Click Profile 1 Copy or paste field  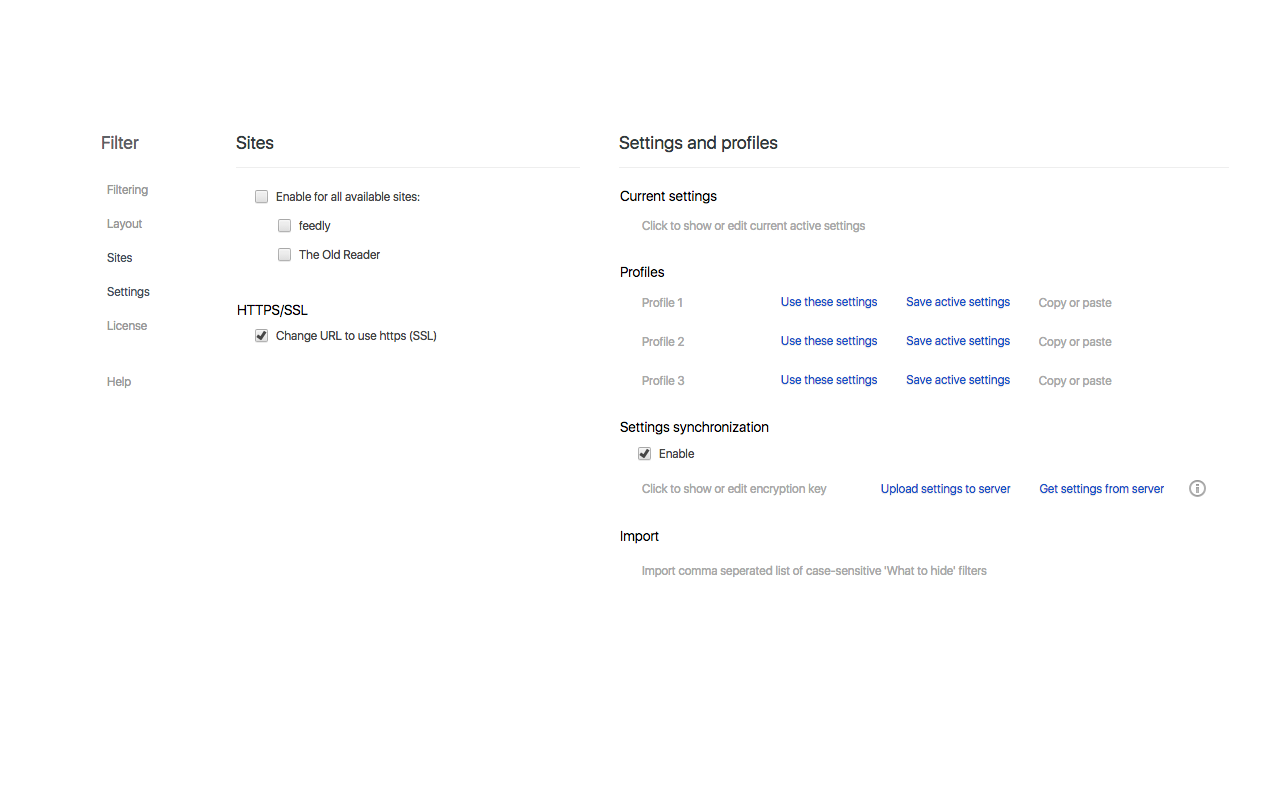(1075, 303)
